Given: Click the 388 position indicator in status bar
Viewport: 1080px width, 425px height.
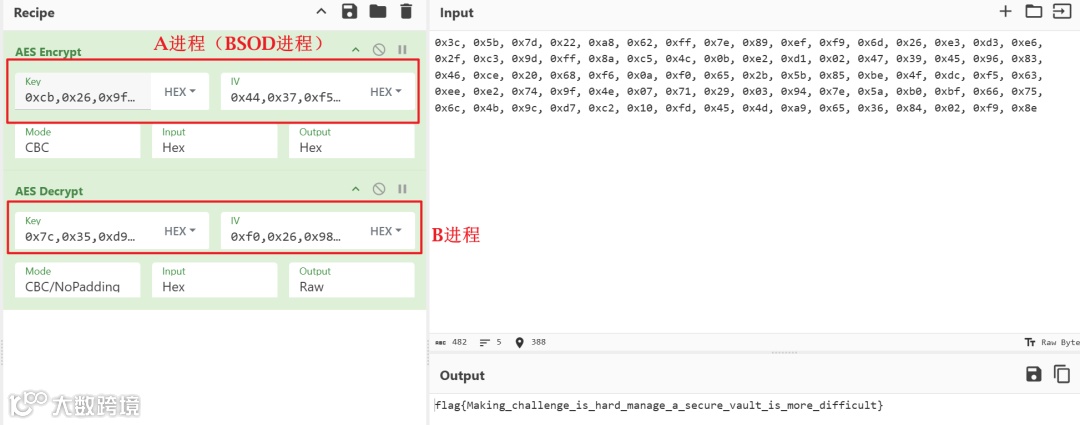Looking at the screenshot, I should tap(530, 342).
